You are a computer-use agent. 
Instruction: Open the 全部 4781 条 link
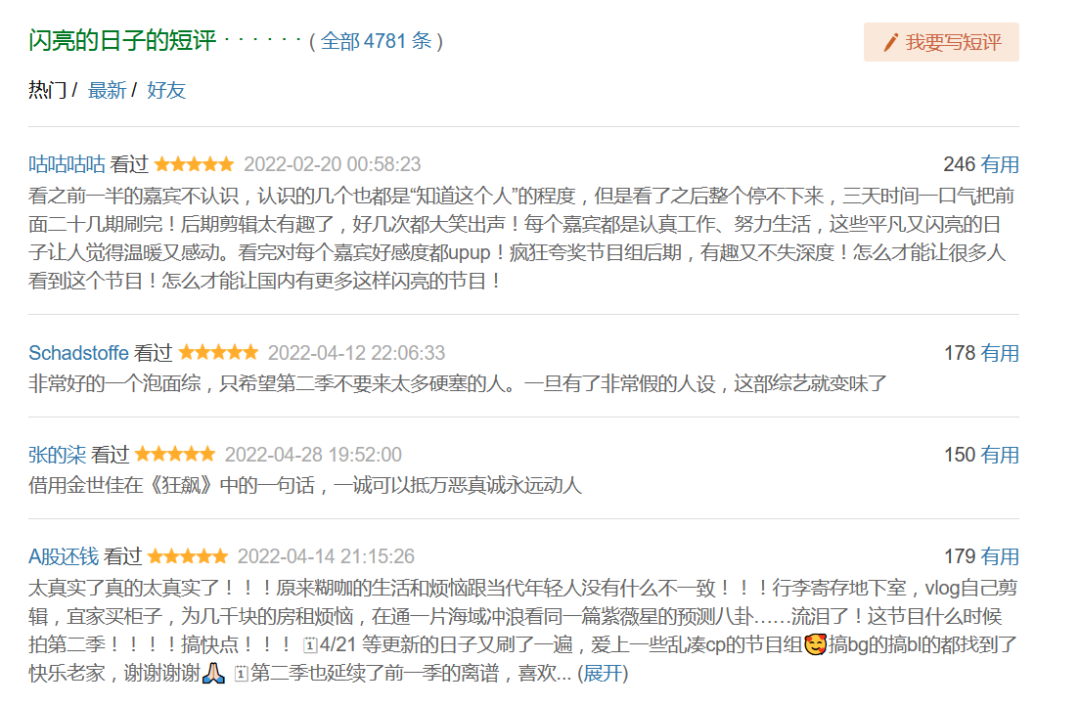click(x=376, y=41)
